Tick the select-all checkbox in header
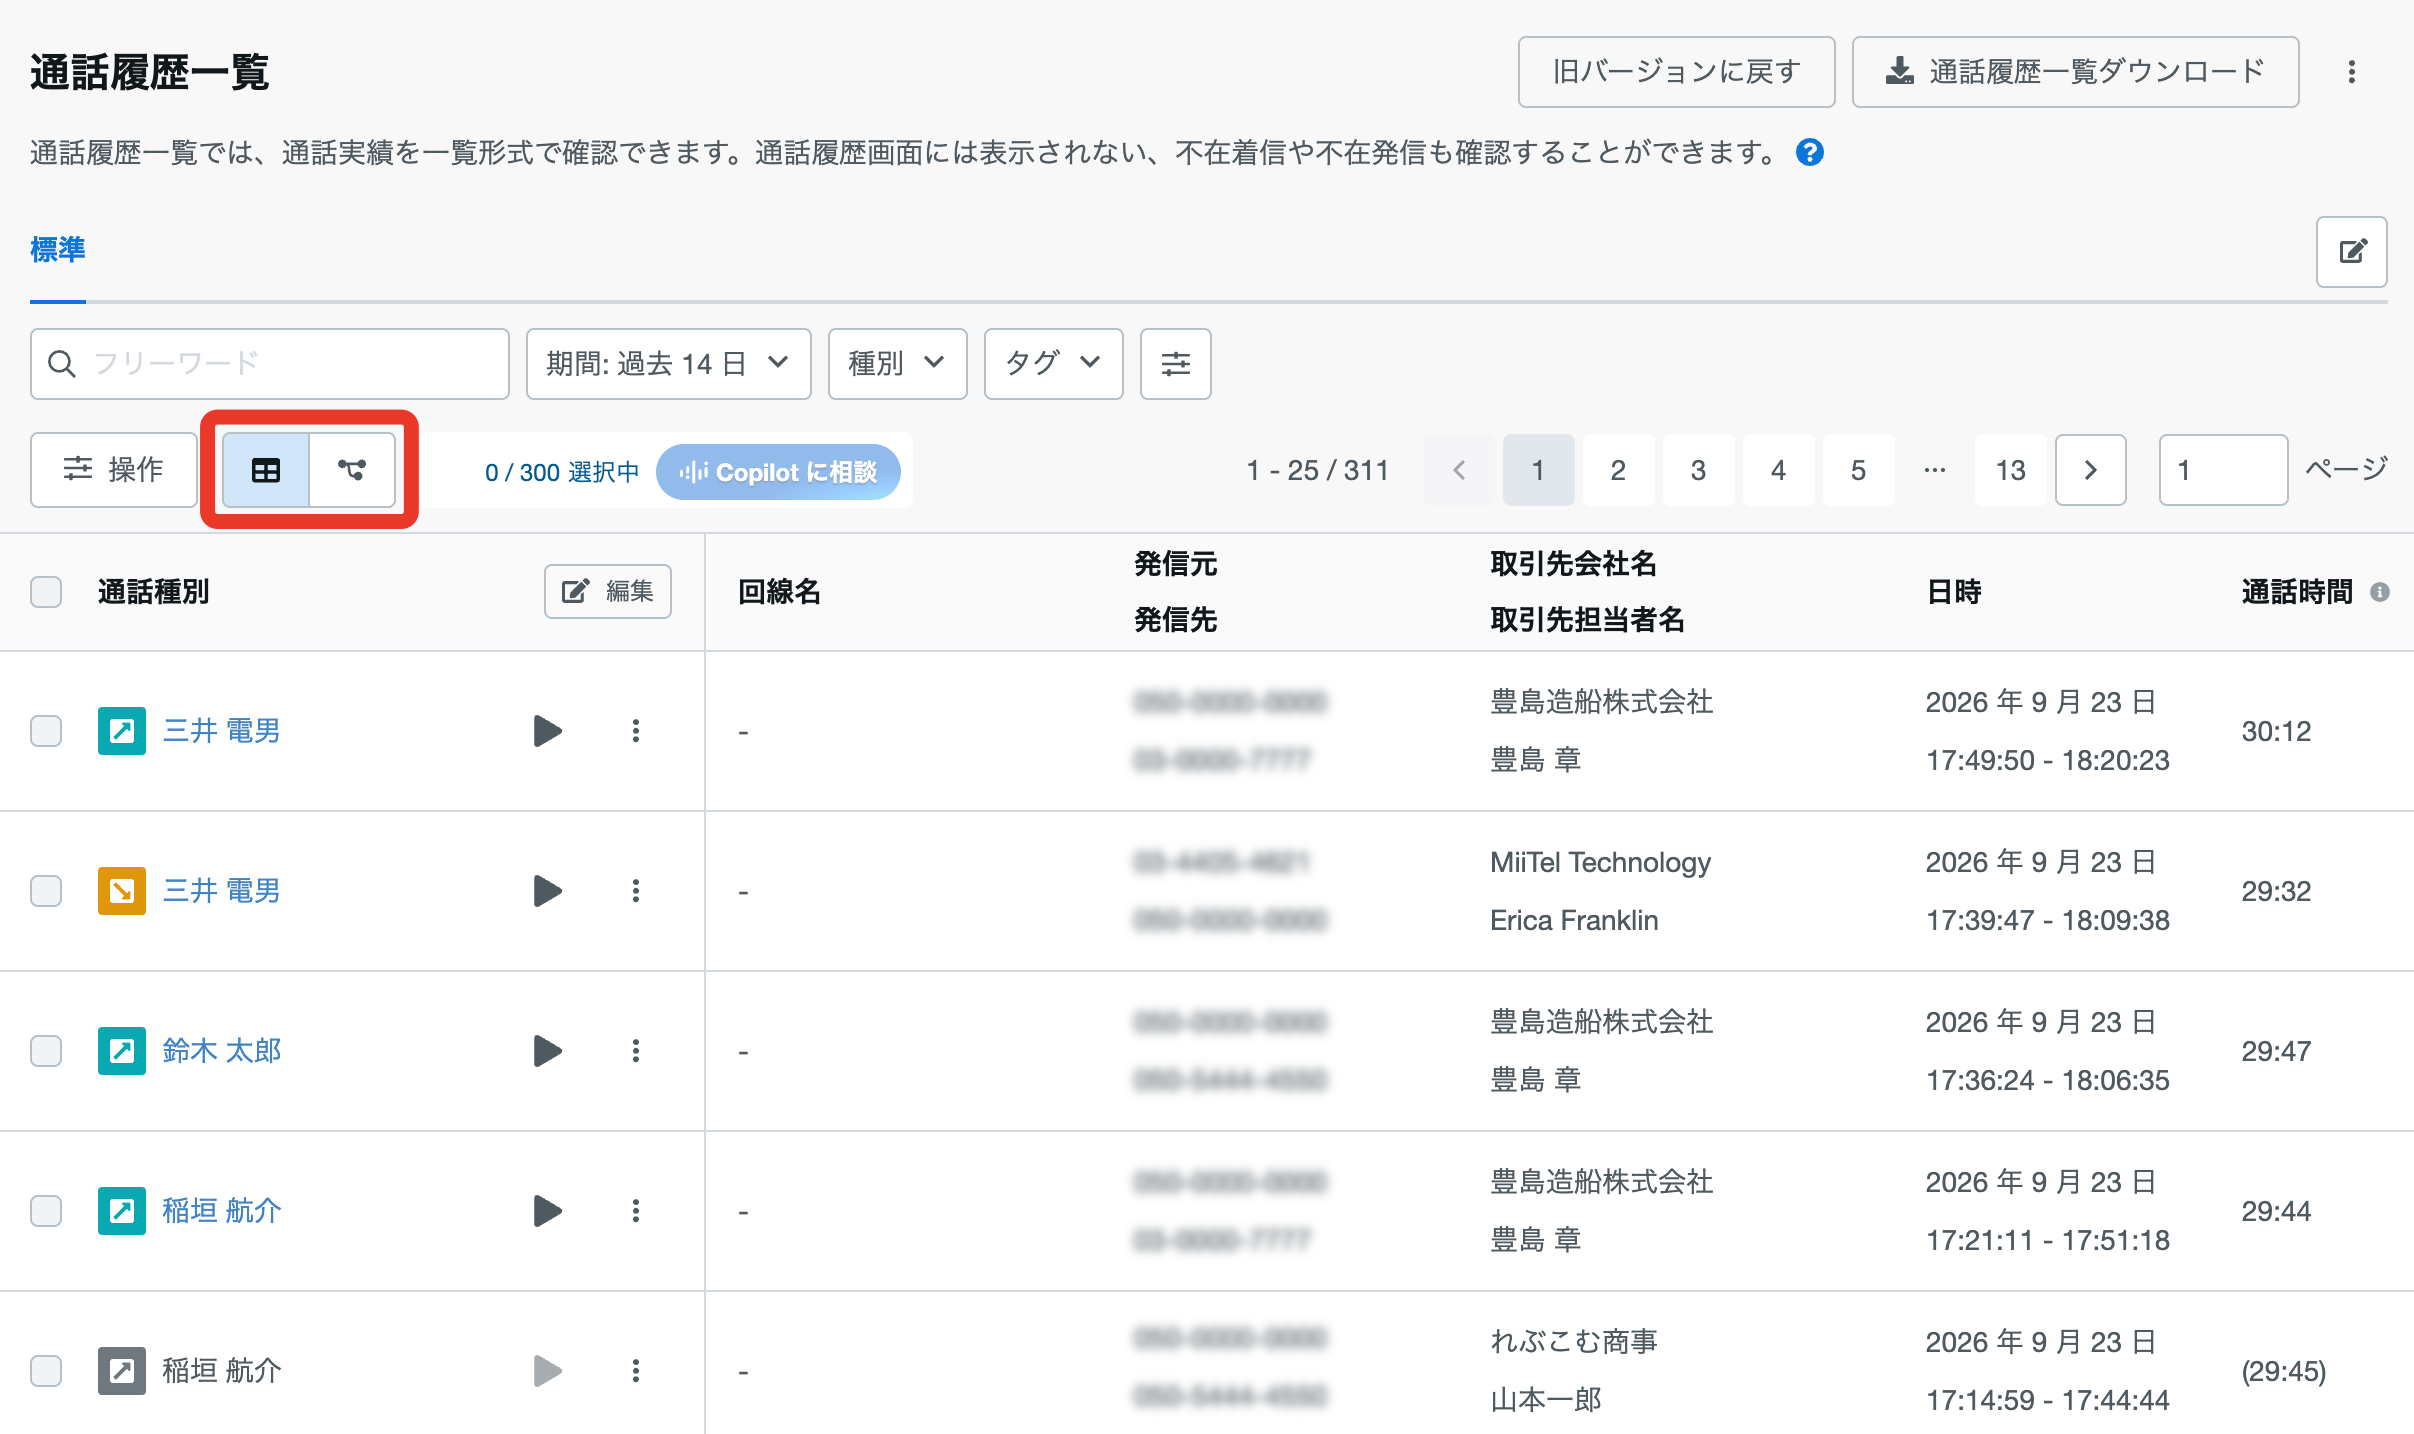The height and width of the screenshot is (1434, 2414). (x=46, y=592)
